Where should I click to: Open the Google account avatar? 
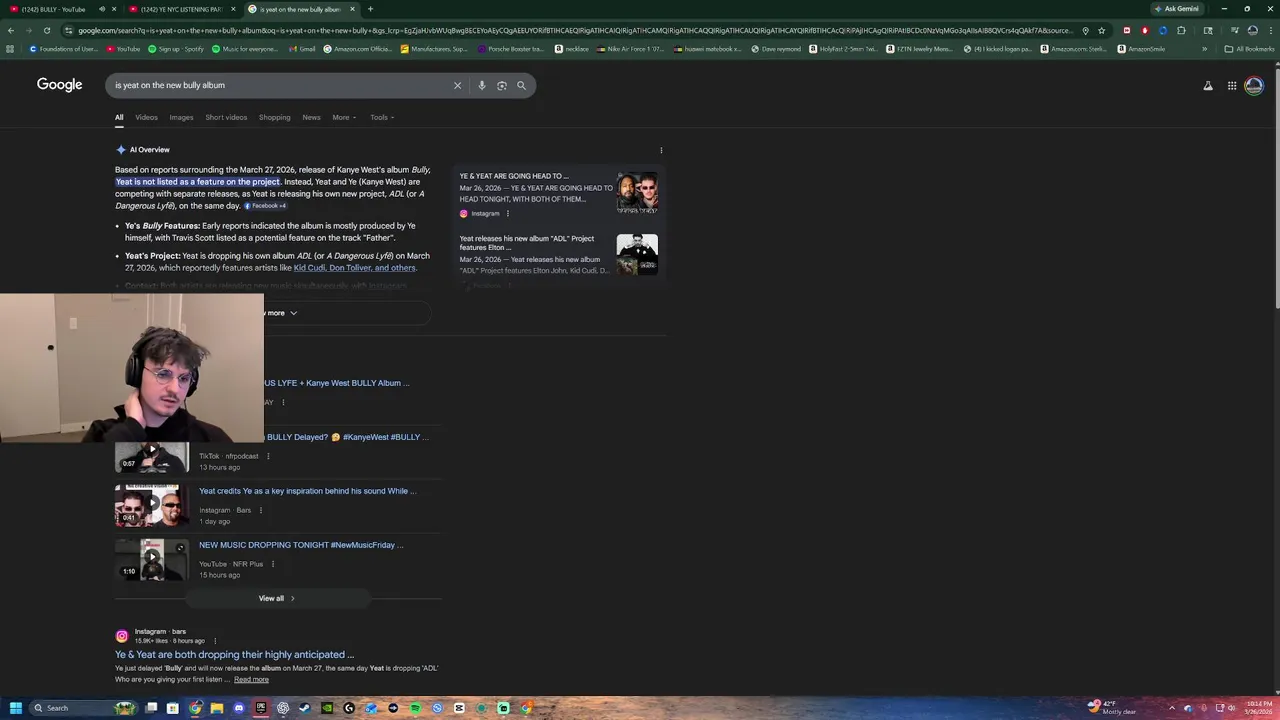click(x=1254, y=86)
